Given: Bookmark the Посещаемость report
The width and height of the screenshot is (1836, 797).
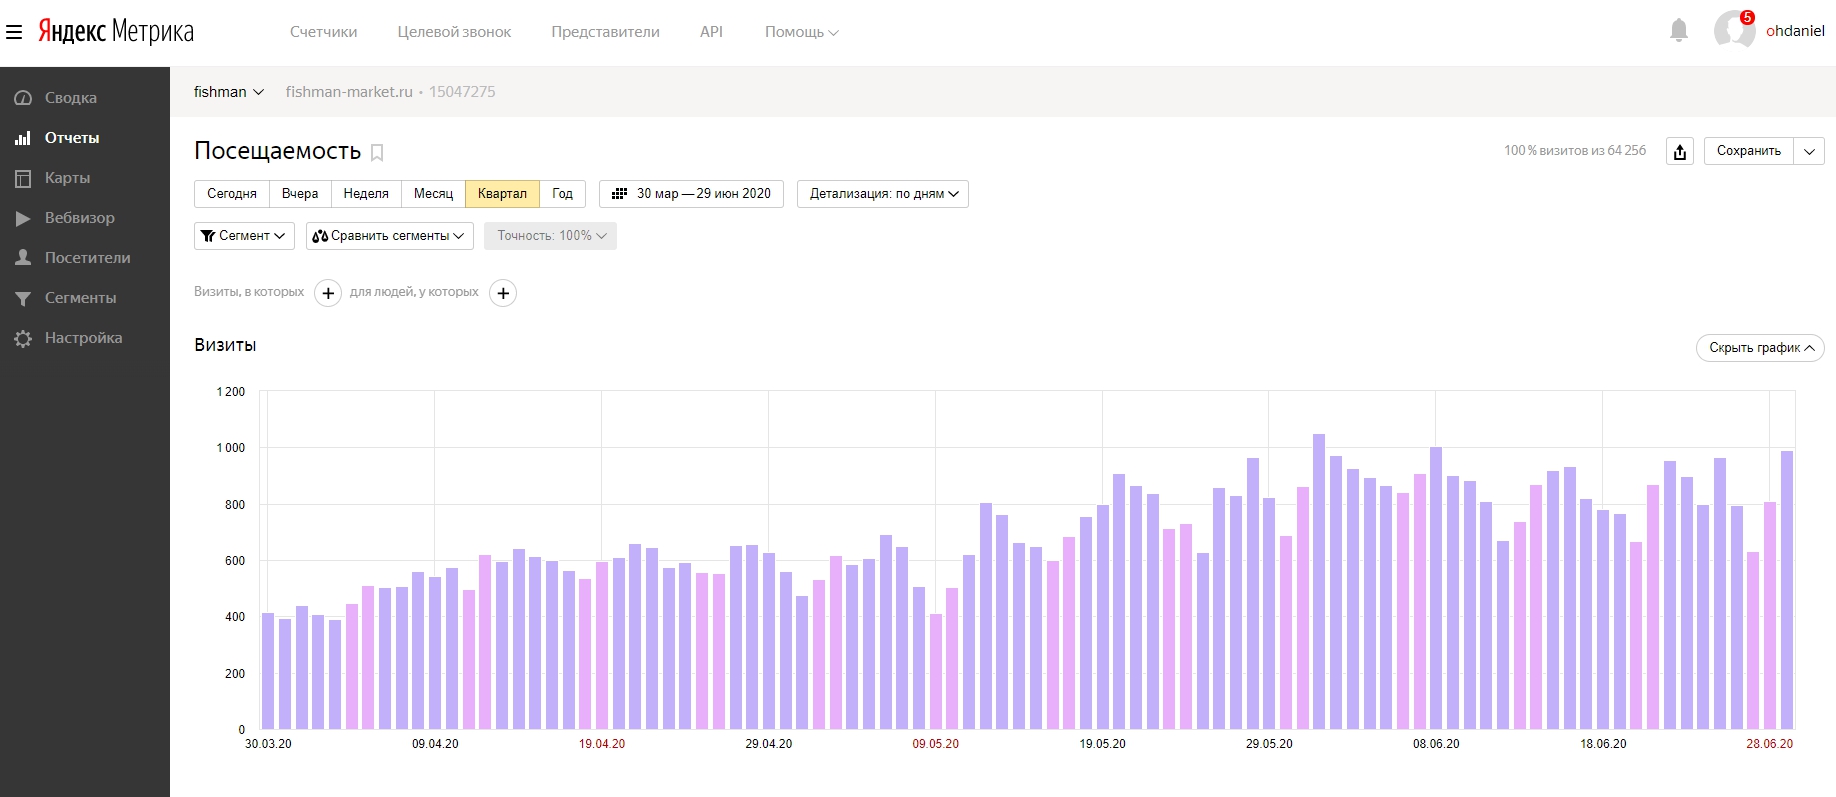Looking at the screenshot, I should coord(377,152).
